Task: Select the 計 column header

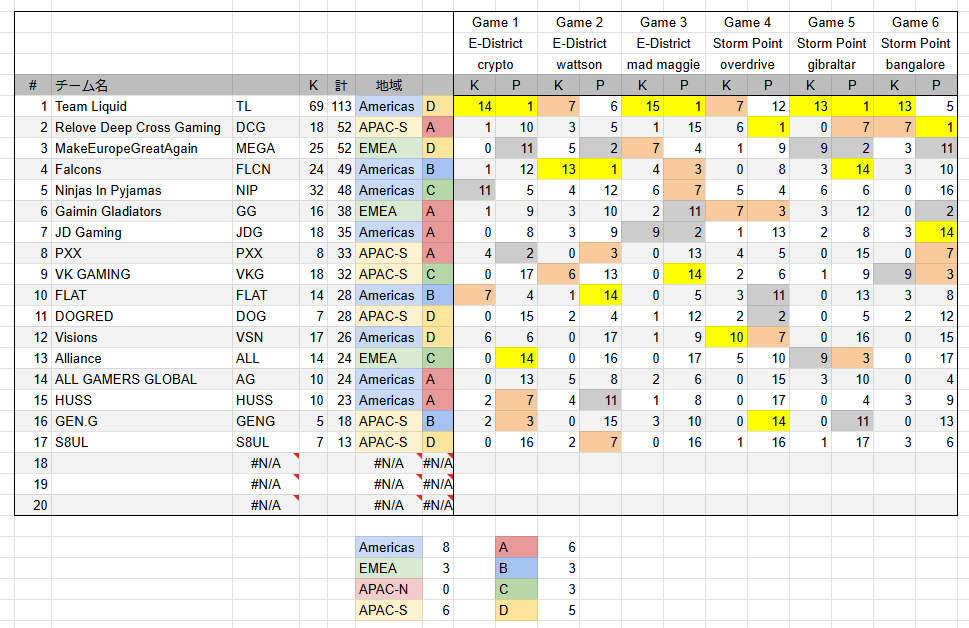Action: pos(341,85)
